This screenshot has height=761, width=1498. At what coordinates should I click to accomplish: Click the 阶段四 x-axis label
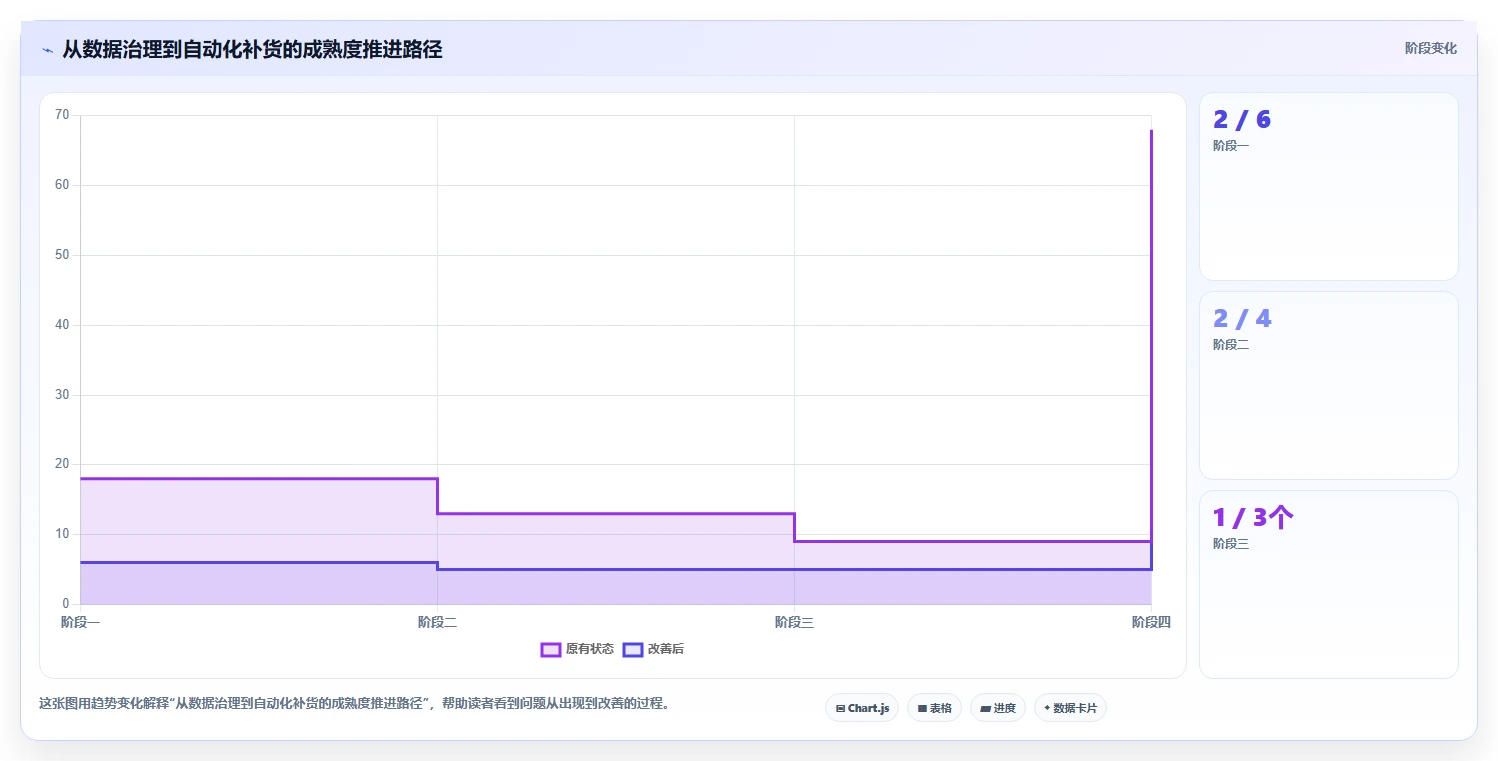pyautogui.click(x=1151, y=622)
